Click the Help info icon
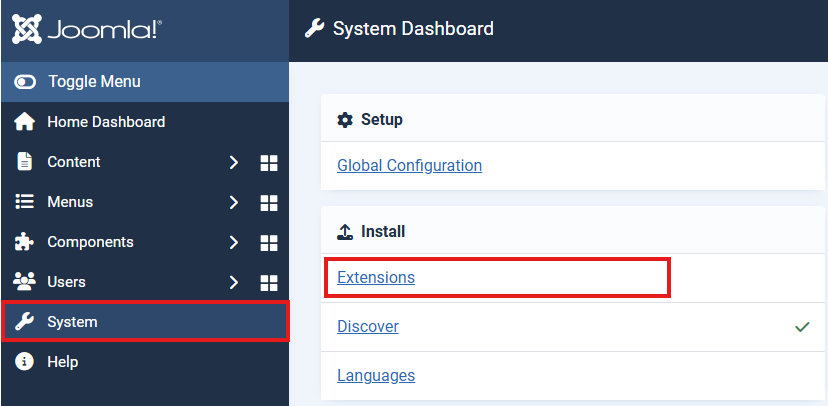Image resolution: width=828 pixels, height=406 pixels. click(25, 362)
